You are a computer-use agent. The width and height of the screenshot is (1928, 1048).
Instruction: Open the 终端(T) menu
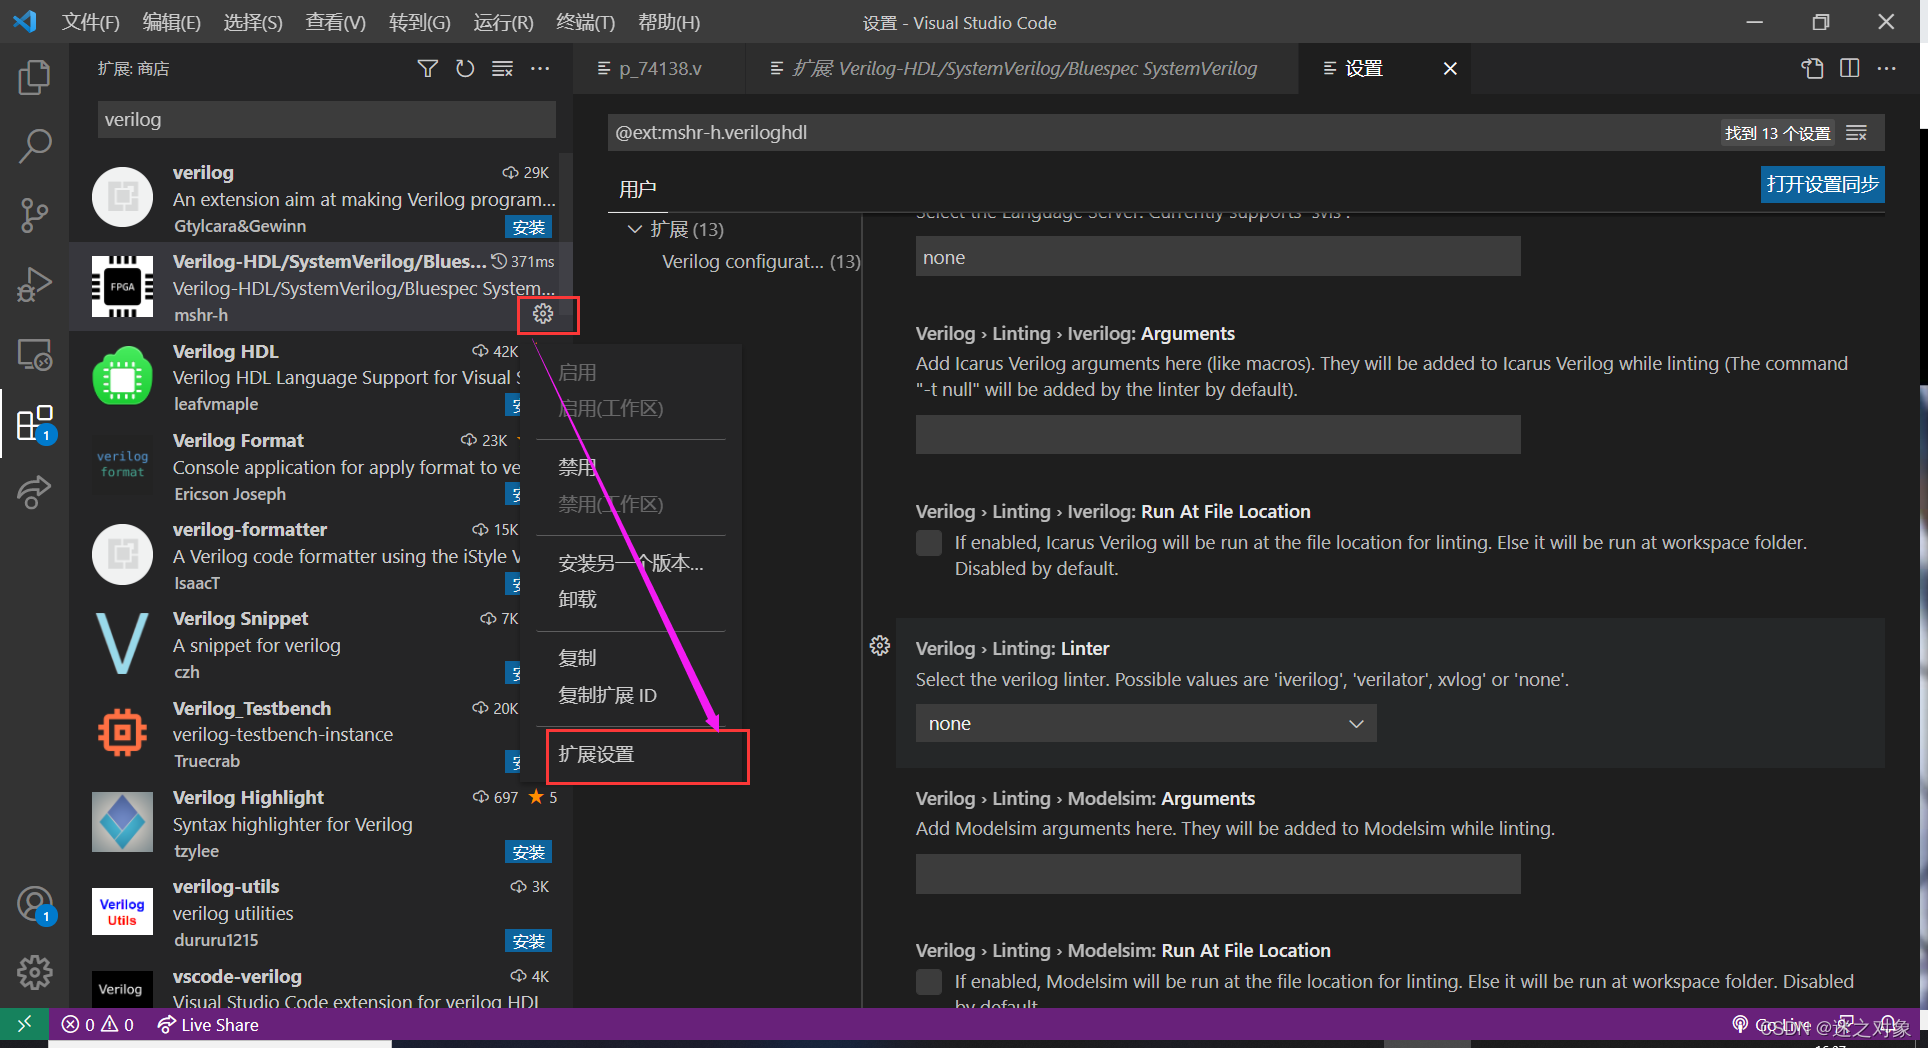[x=585, y=22]
